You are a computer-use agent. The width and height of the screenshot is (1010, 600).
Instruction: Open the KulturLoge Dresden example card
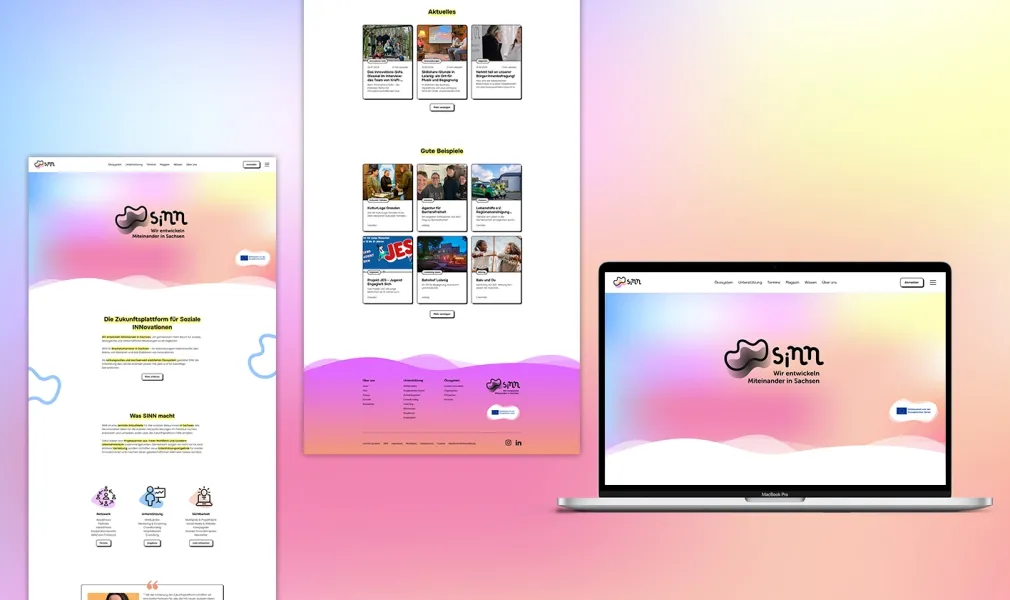[387, 197]
